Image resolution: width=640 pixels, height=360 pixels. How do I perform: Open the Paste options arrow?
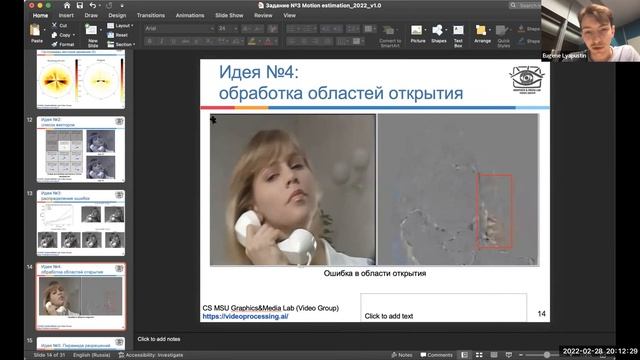pyautogui.click(x=44, y=30)
